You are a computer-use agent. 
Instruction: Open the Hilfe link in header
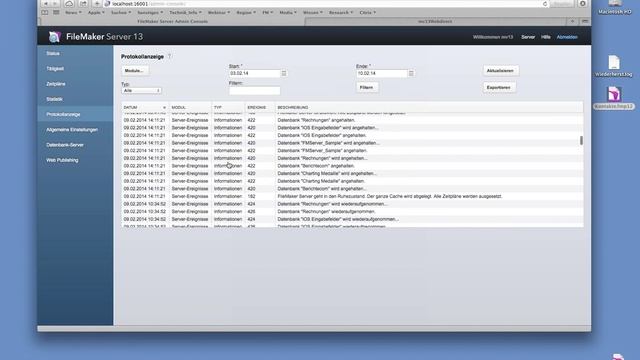[x=546, y=37]
